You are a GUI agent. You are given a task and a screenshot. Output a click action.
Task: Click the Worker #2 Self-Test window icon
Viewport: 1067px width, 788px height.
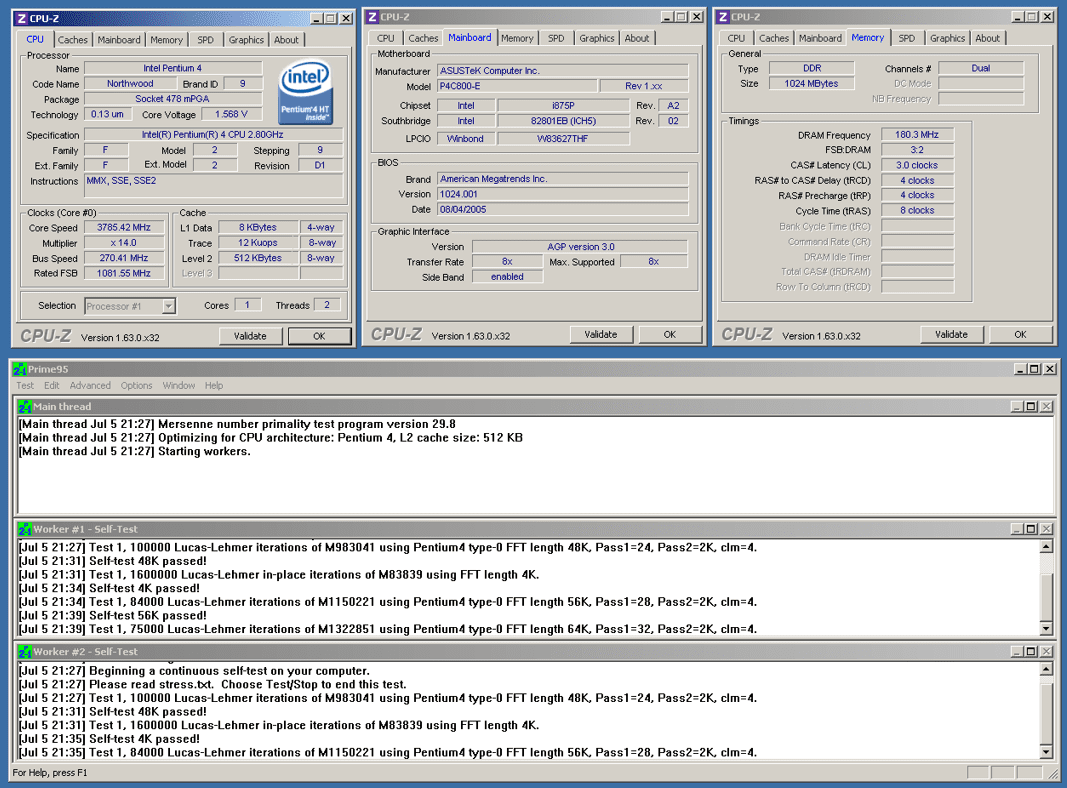click(x=25, y=651)
